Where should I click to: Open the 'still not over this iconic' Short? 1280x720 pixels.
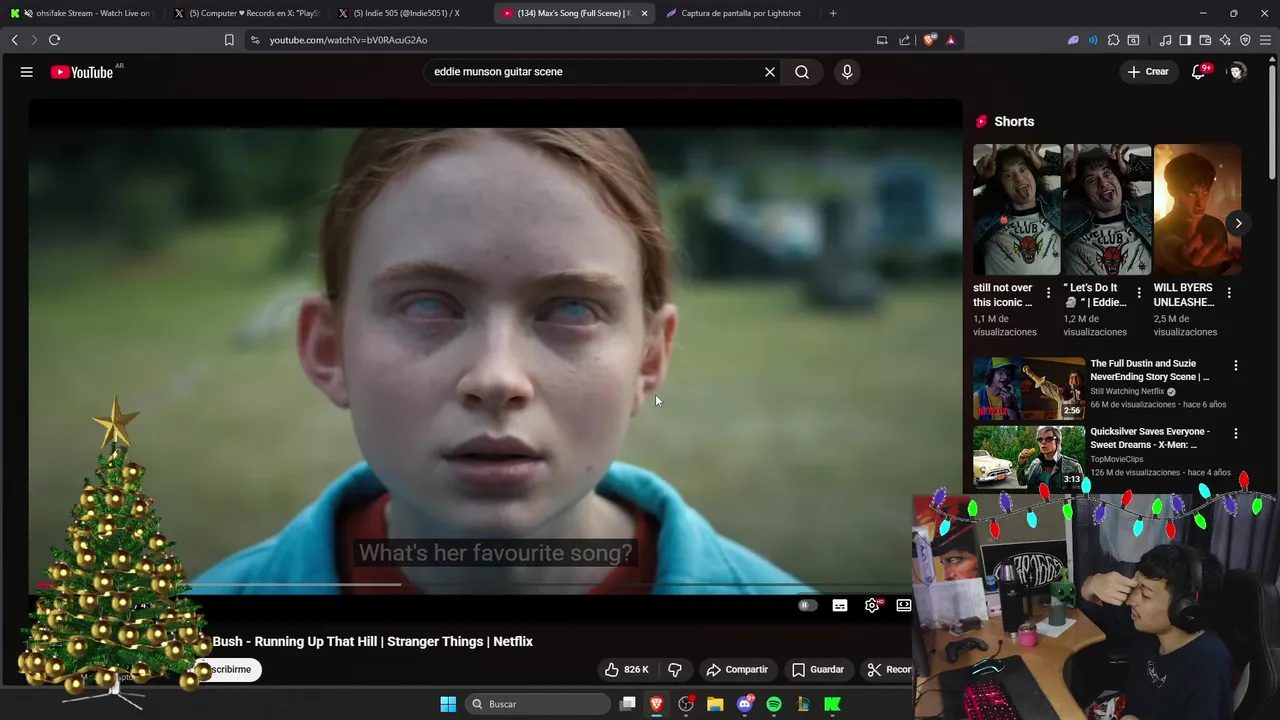(1016, 209)
